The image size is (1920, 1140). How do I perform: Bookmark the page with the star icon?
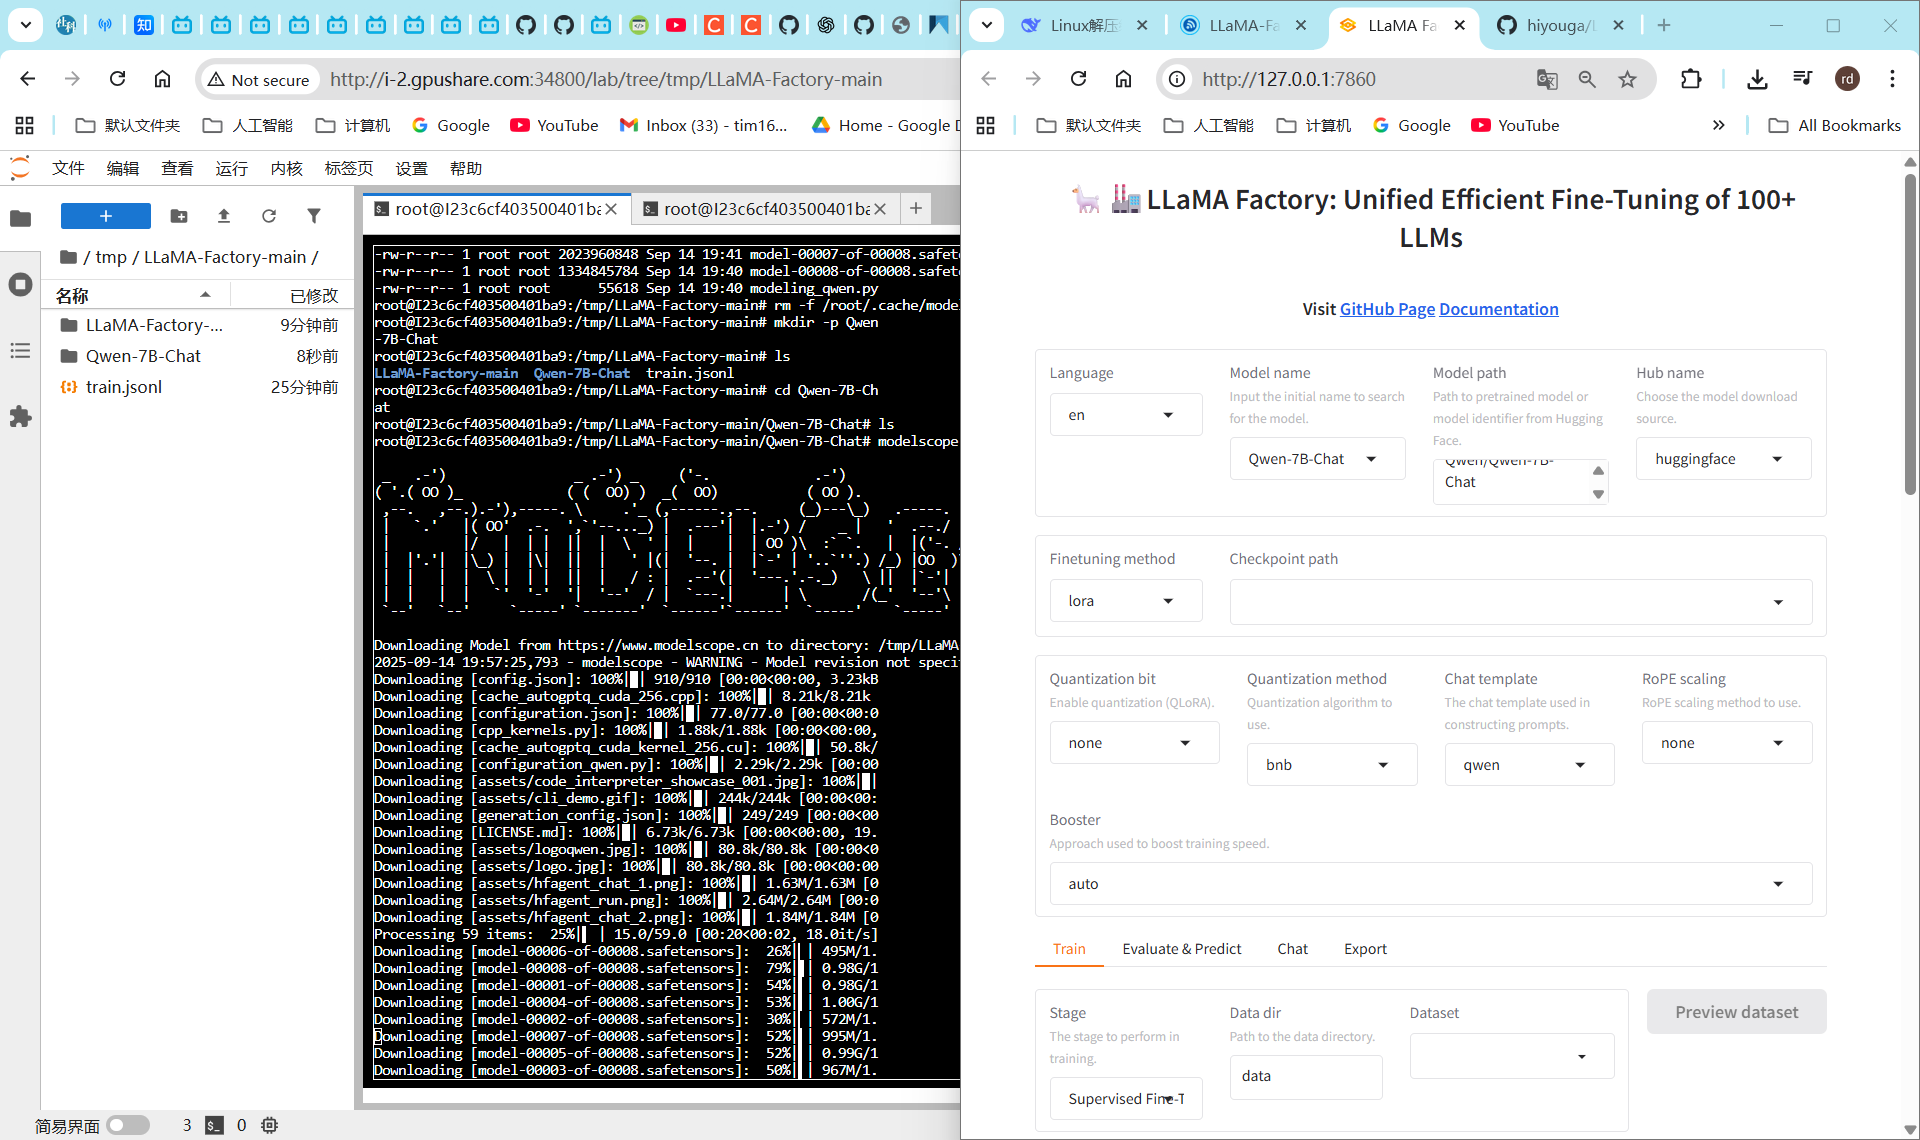pos(1628,79)
